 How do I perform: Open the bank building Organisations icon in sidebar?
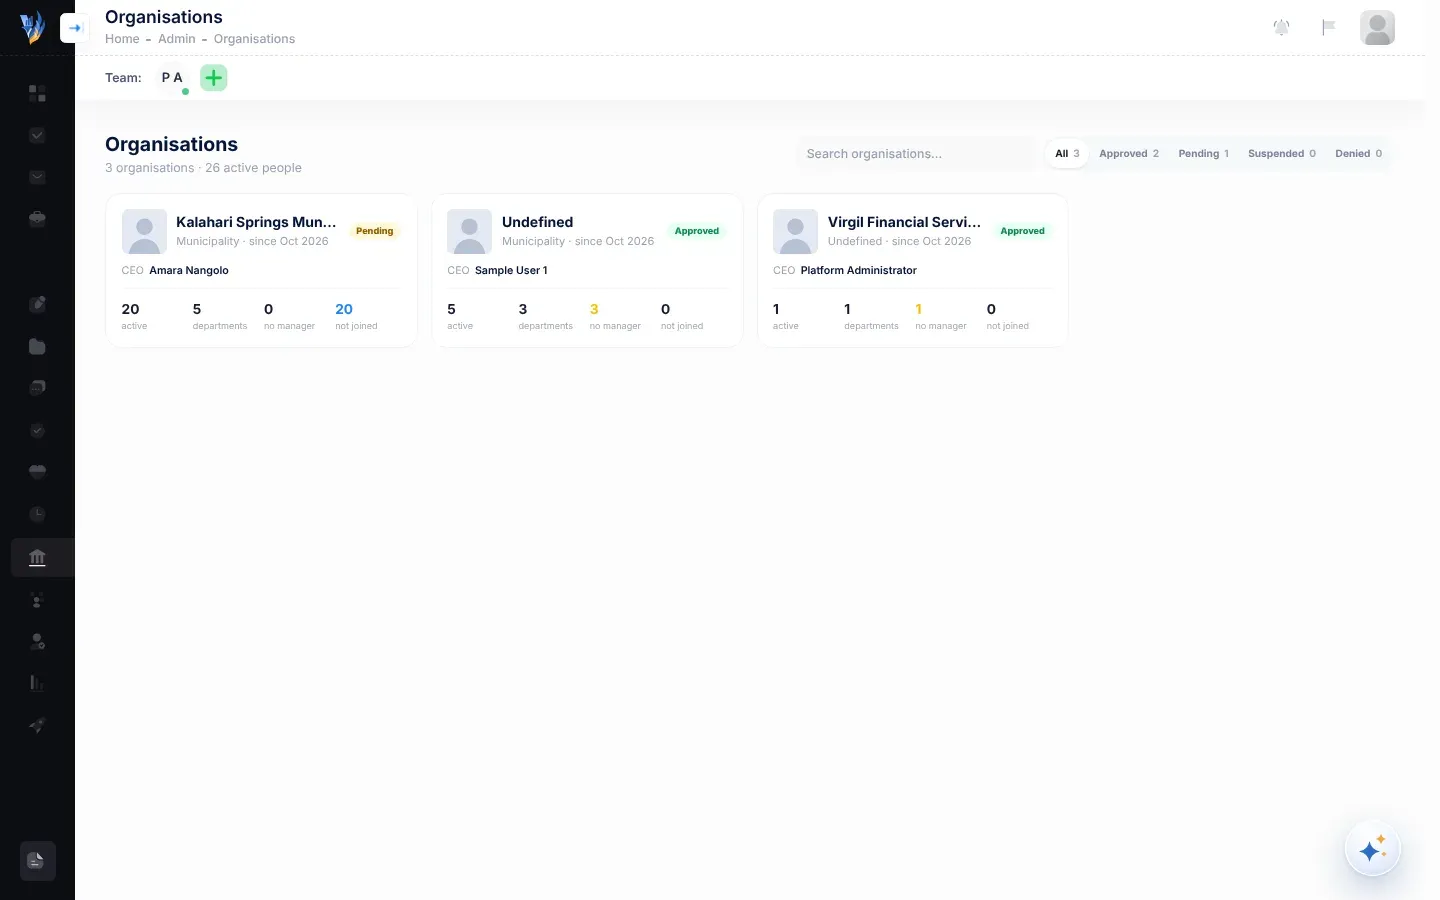coord(37,557)
